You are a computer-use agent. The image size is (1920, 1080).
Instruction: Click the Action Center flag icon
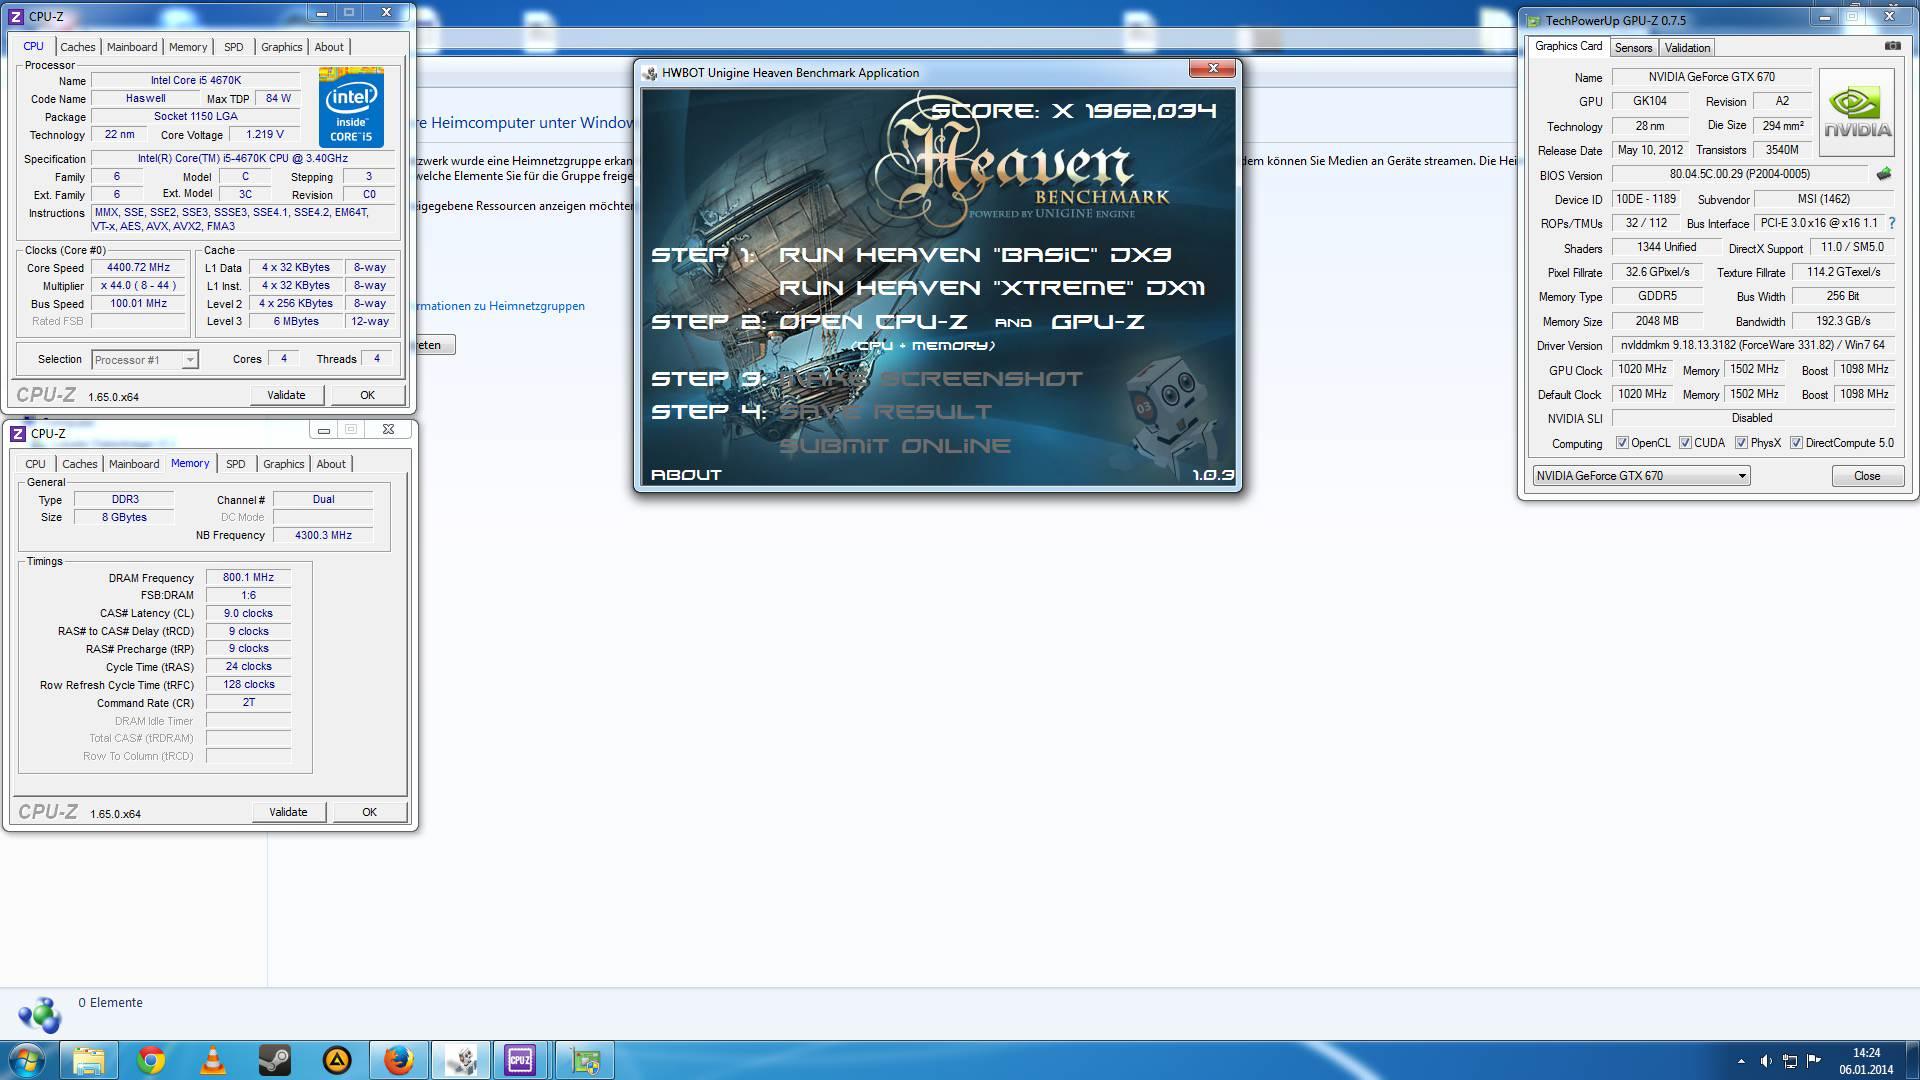tap(1814, 1060)
